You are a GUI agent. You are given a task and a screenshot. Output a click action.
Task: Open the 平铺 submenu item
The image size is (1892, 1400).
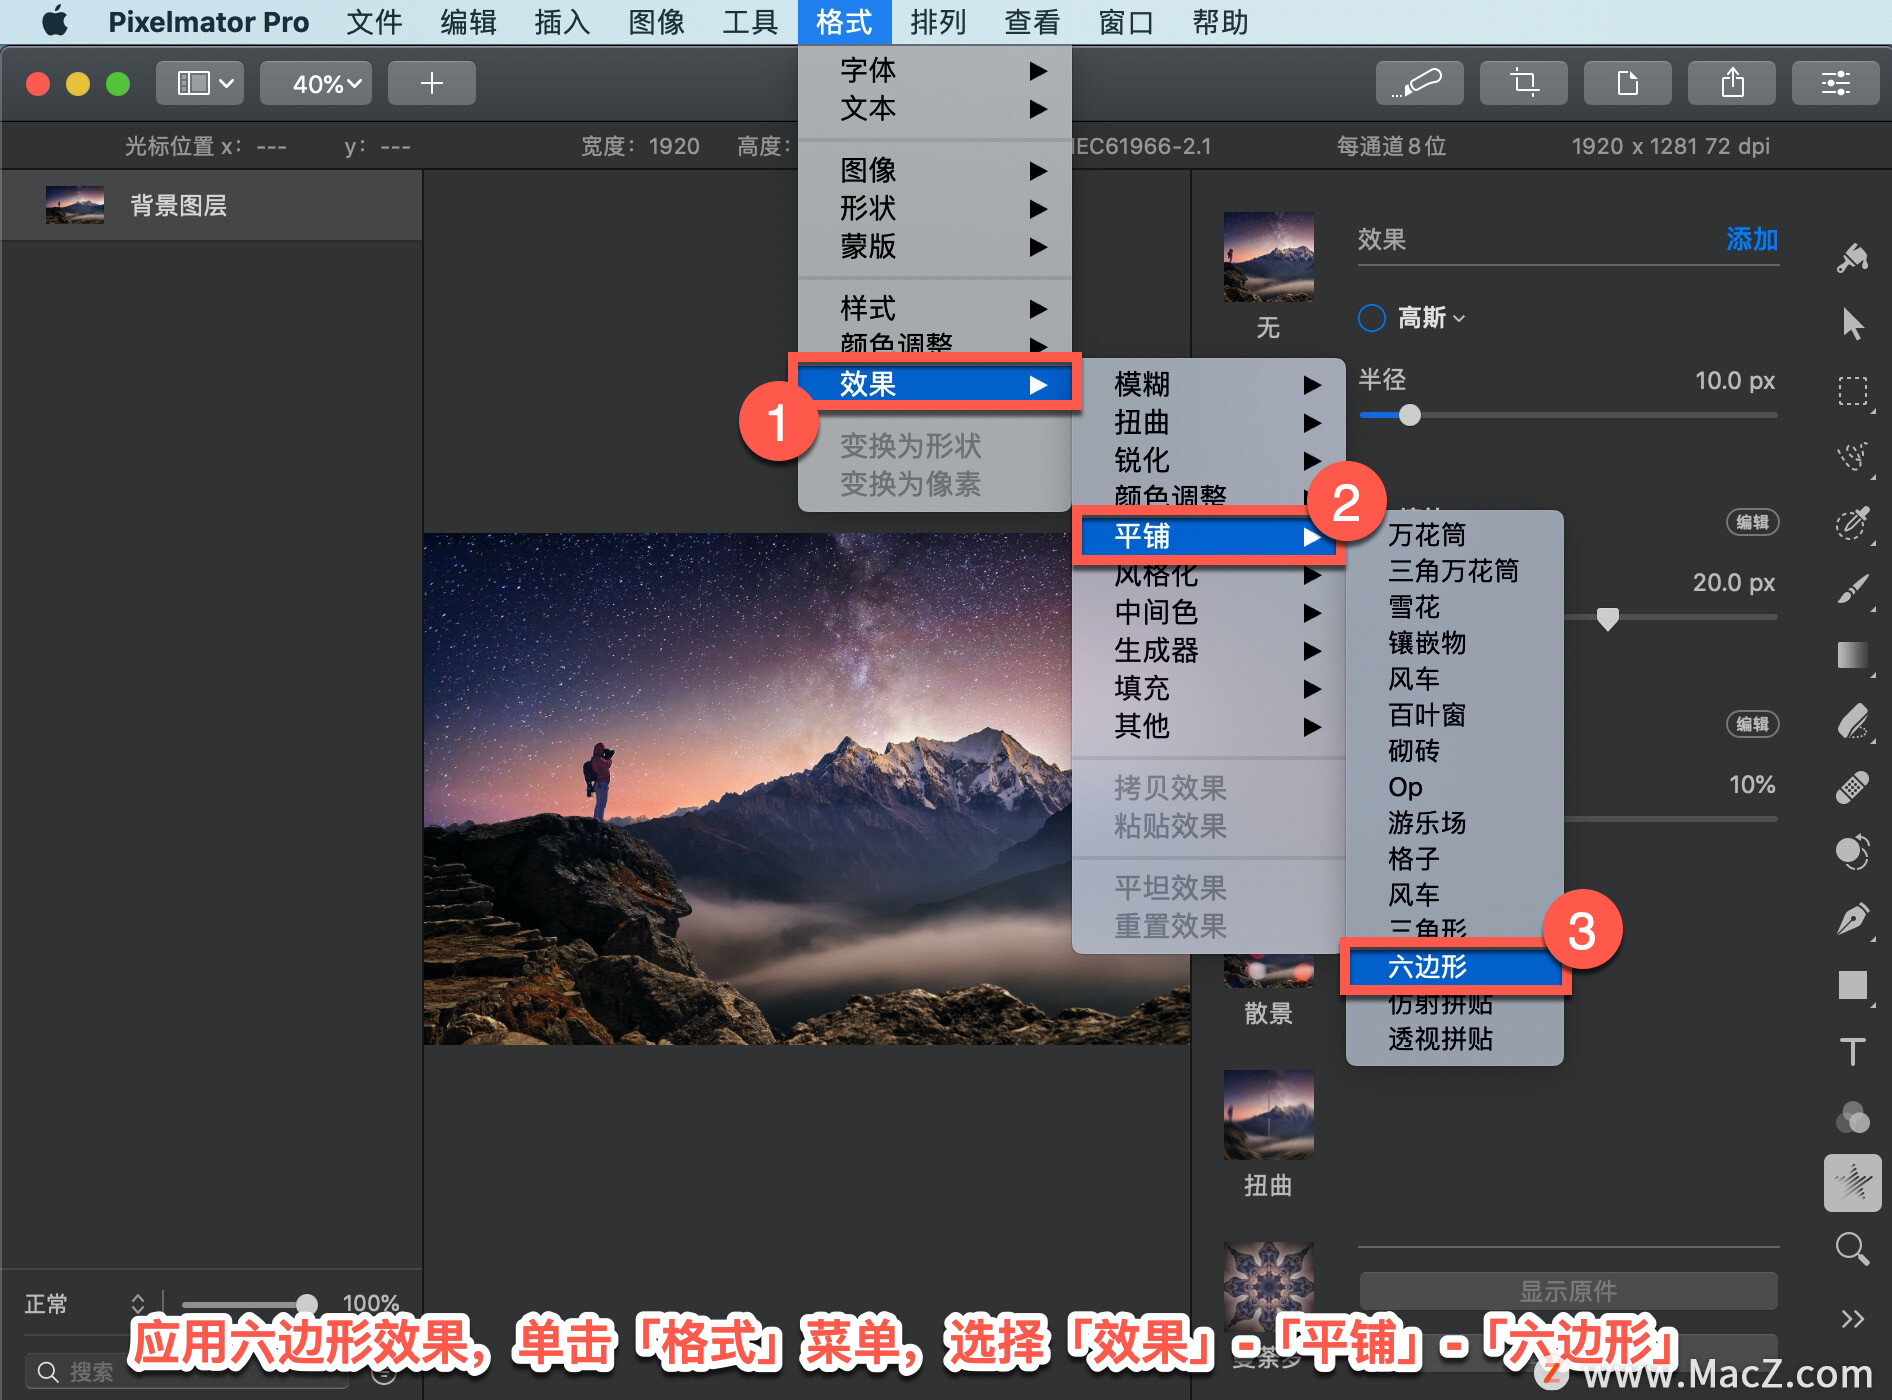(1209, 536)
